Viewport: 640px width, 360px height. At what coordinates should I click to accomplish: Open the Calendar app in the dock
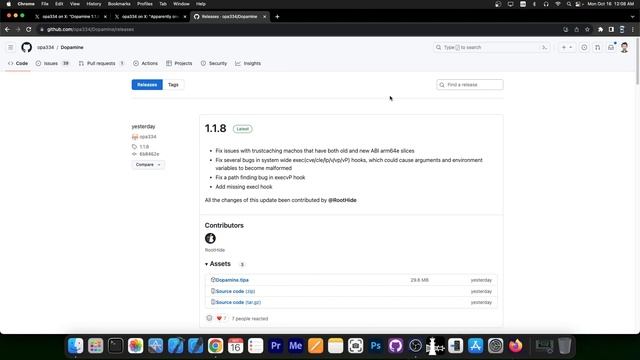(236, 346)
